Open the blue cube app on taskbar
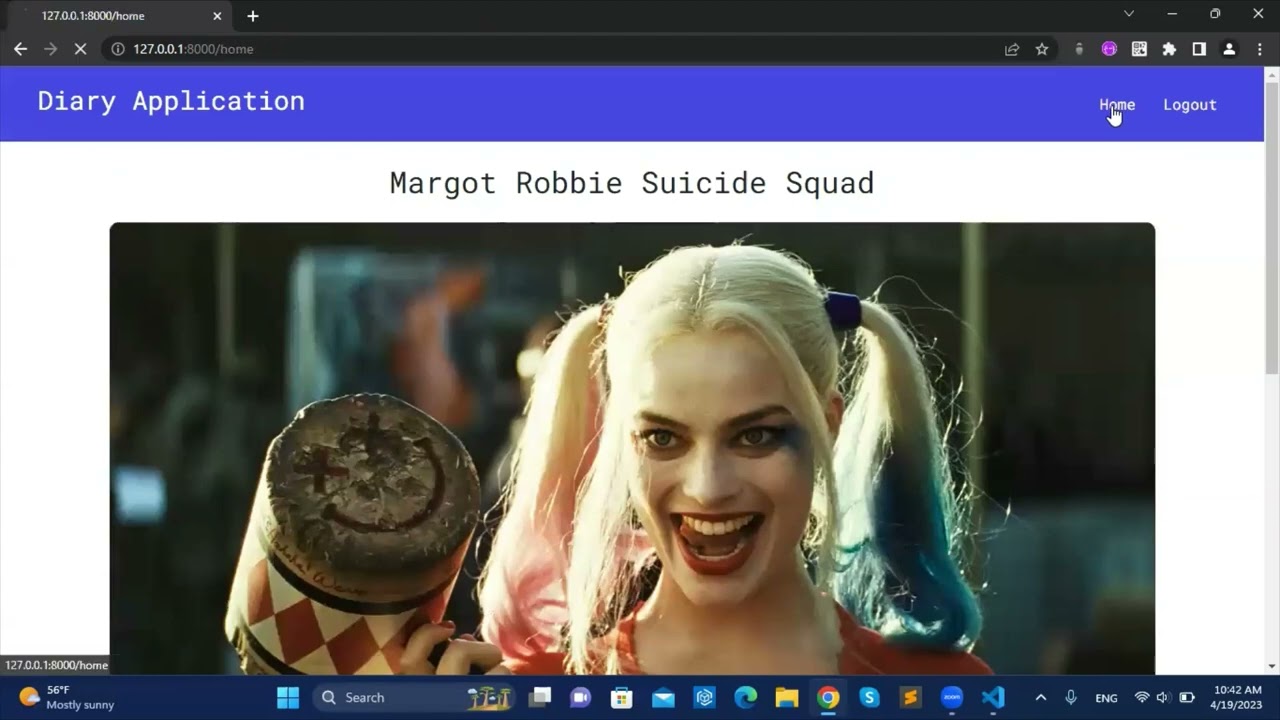The width and height of the screenshot is (1280, 720). (704, 697)
